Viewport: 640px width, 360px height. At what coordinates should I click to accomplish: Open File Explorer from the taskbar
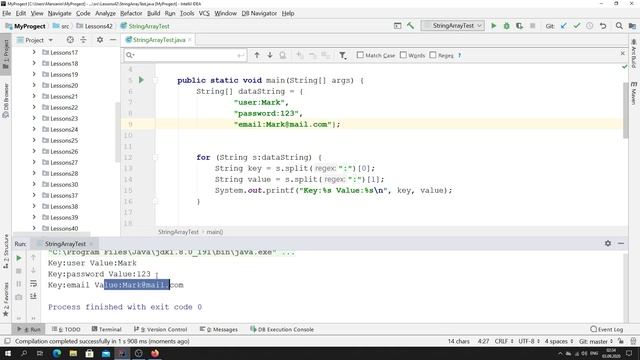click(73, 353)
